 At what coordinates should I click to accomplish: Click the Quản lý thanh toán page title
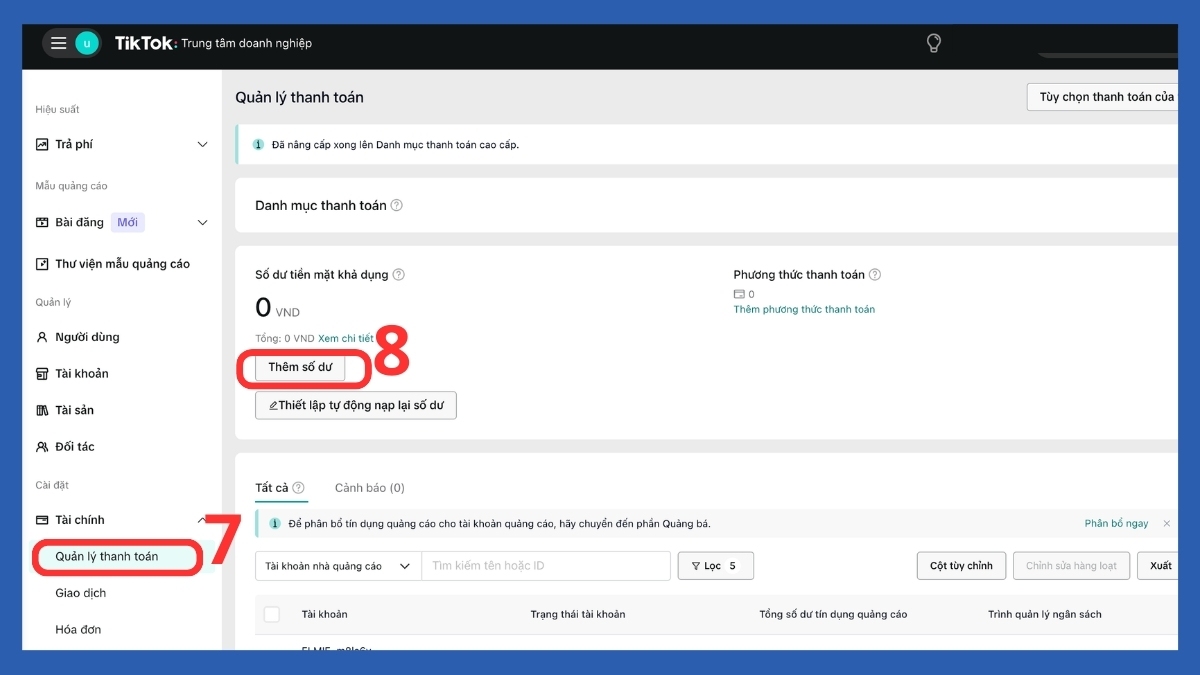[x=299, y=97]
